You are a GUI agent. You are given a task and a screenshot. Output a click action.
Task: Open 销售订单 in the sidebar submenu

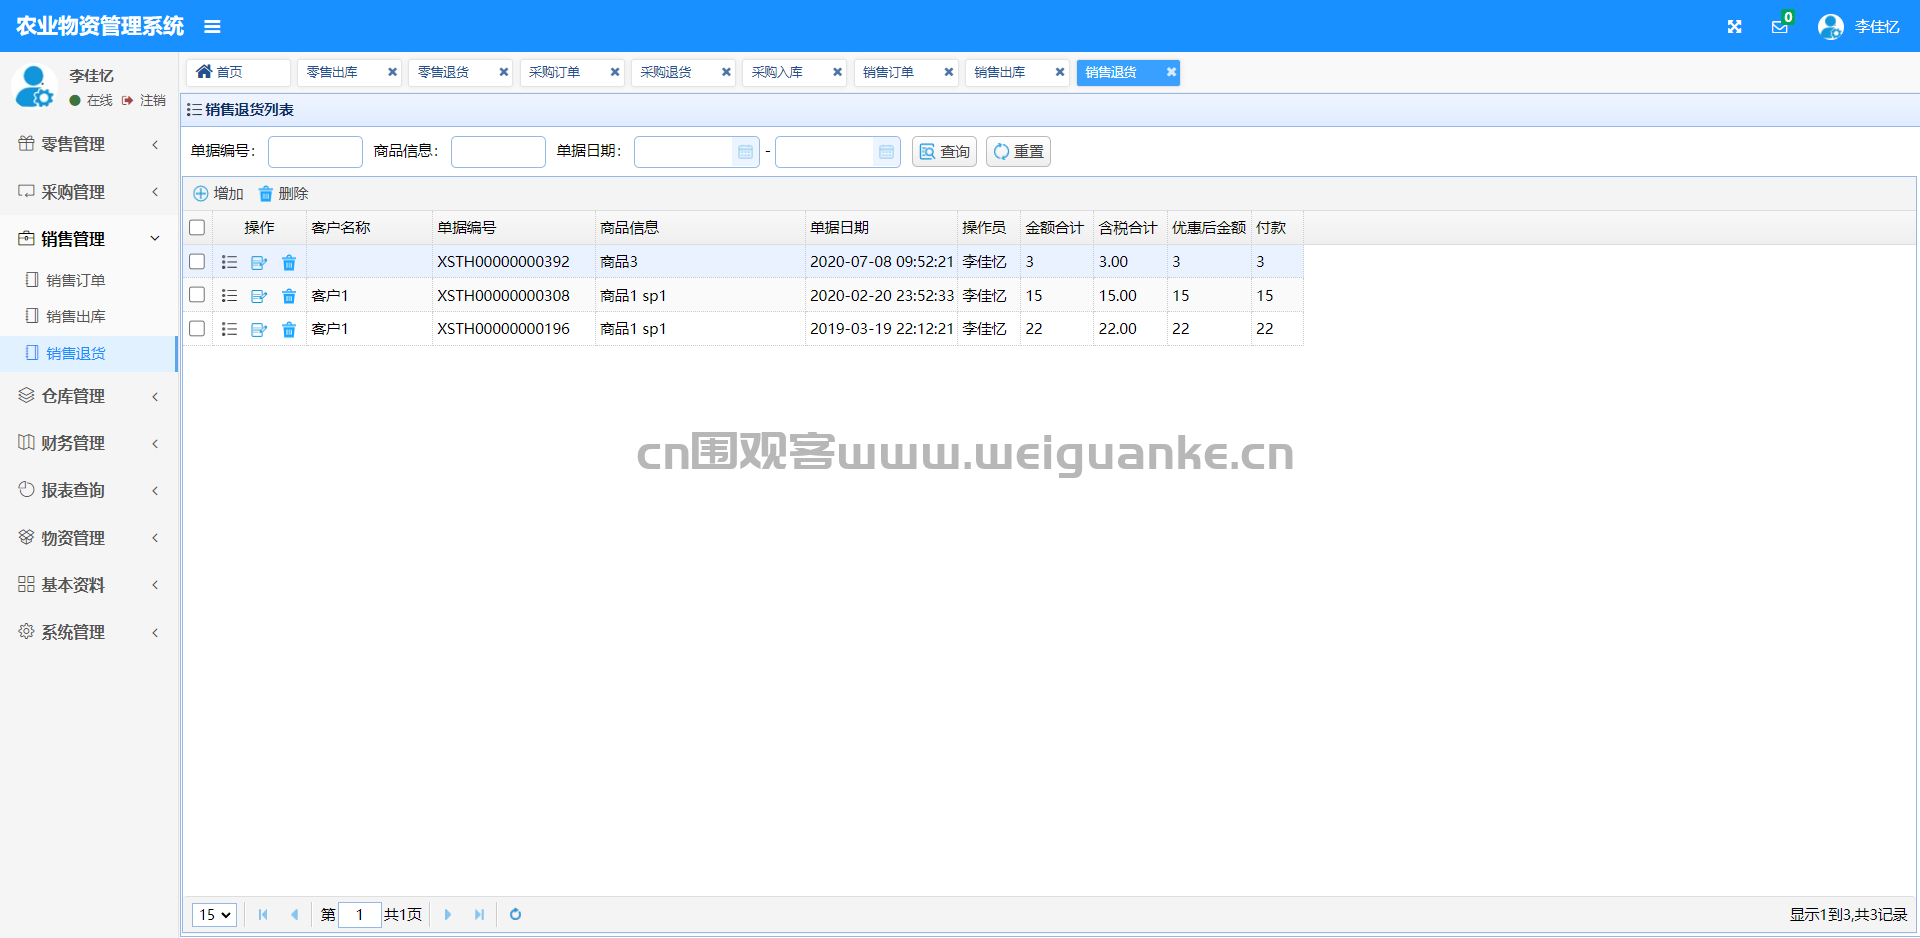point(89,281)
